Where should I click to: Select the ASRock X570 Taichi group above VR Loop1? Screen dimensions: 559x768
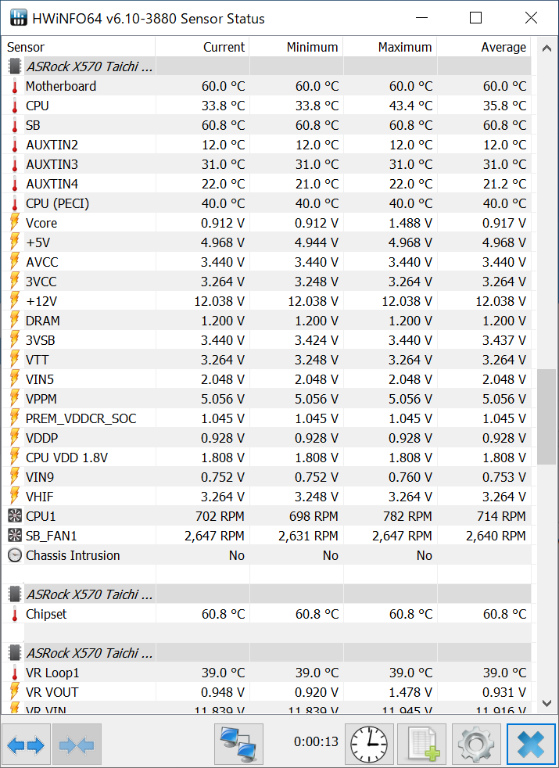(267, 653)
